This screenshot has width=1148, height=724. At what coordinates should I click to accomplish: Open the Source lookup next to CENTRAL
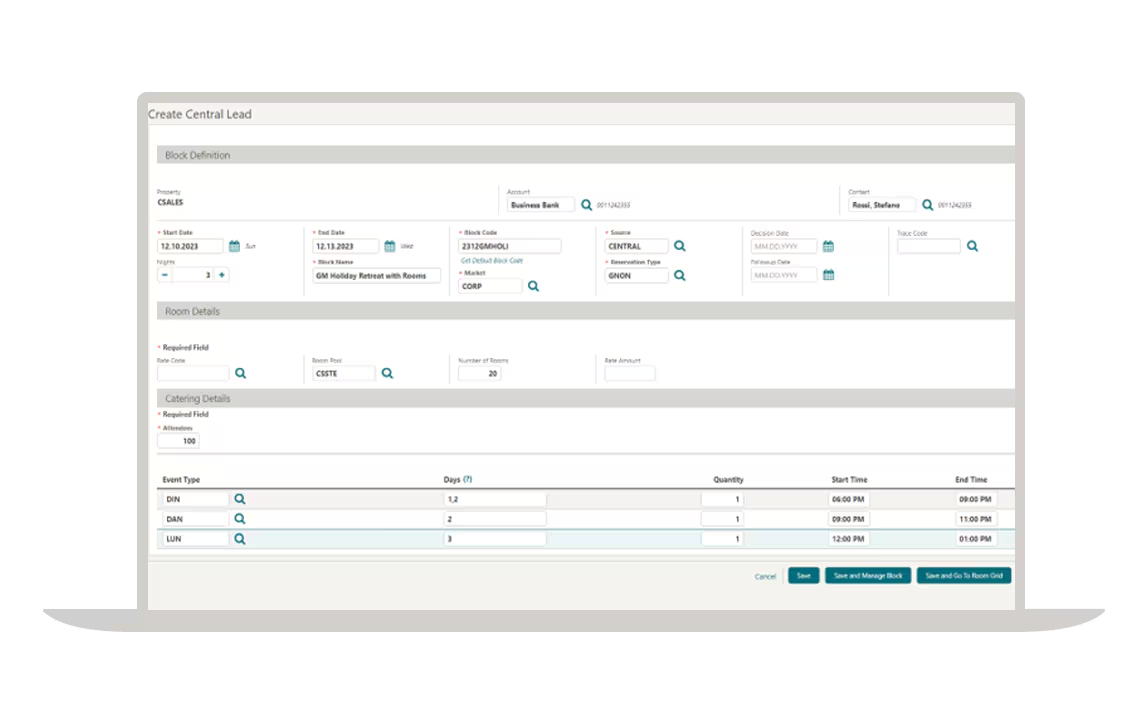coord(680,245)
